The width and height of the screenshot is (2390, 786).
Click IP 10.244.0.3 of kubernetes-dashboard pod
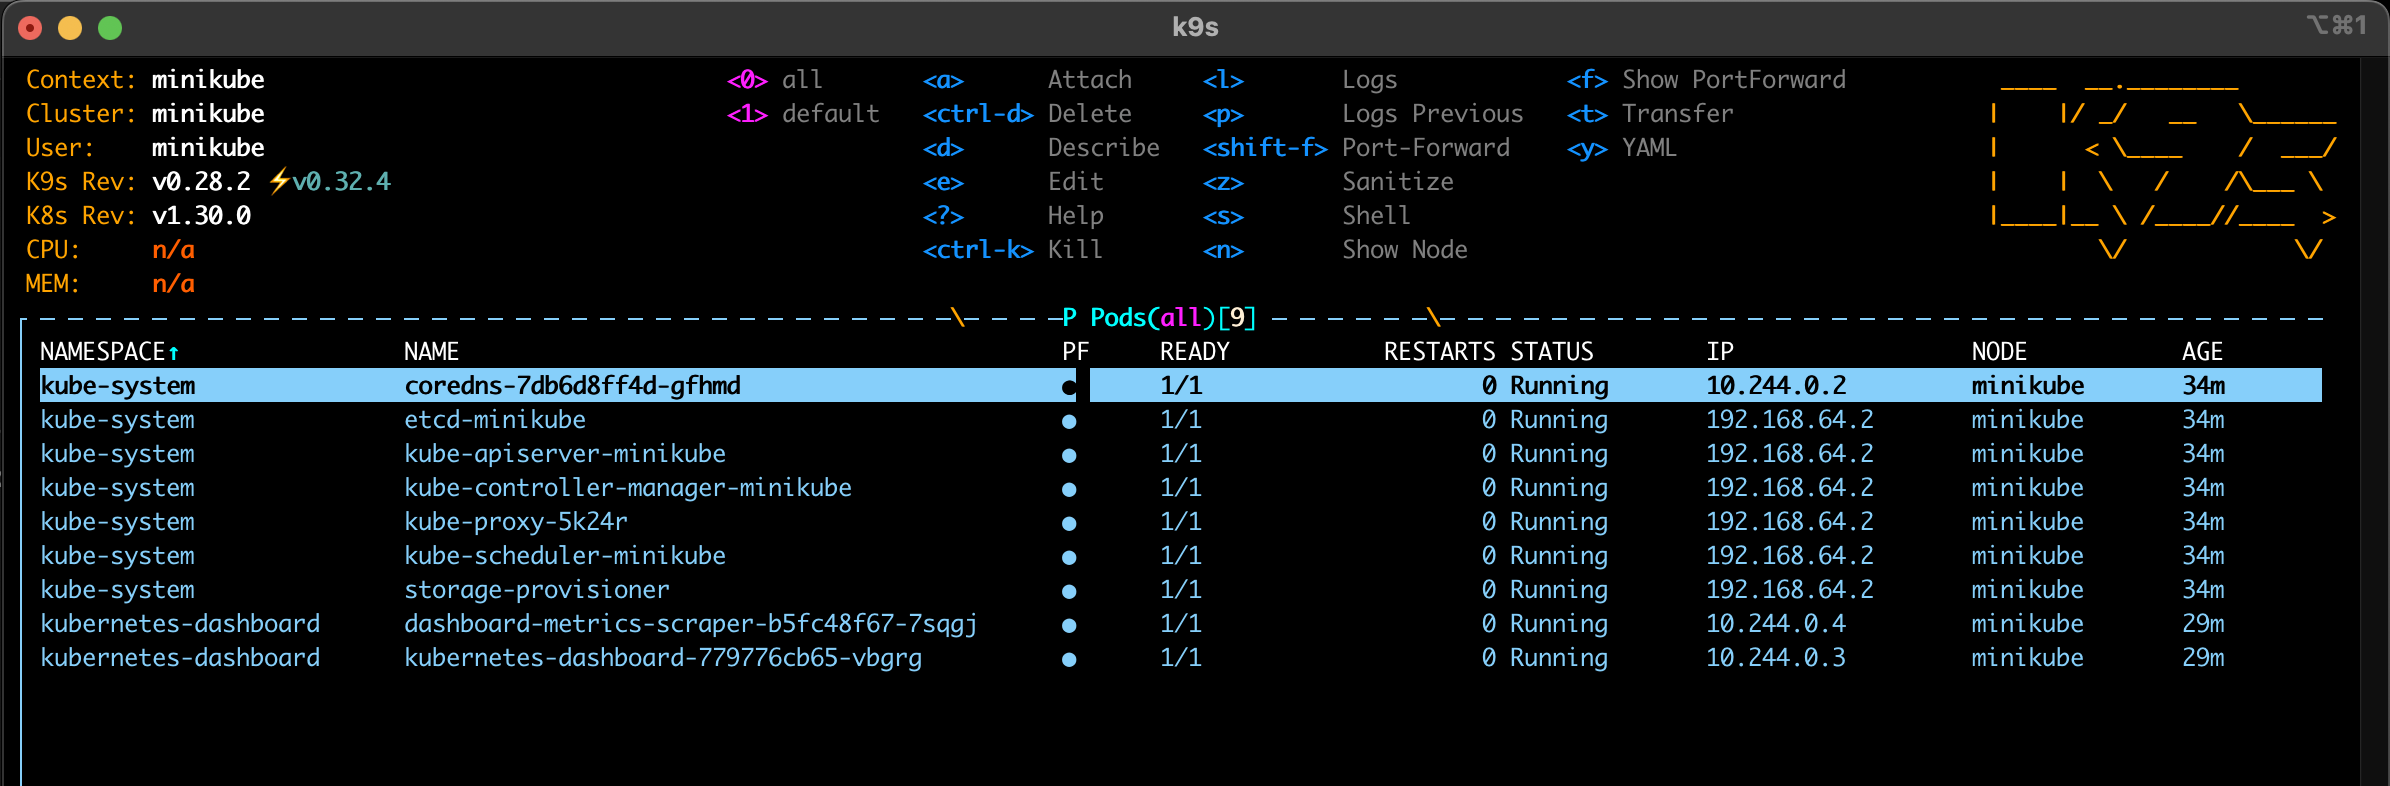(1775, 657)
